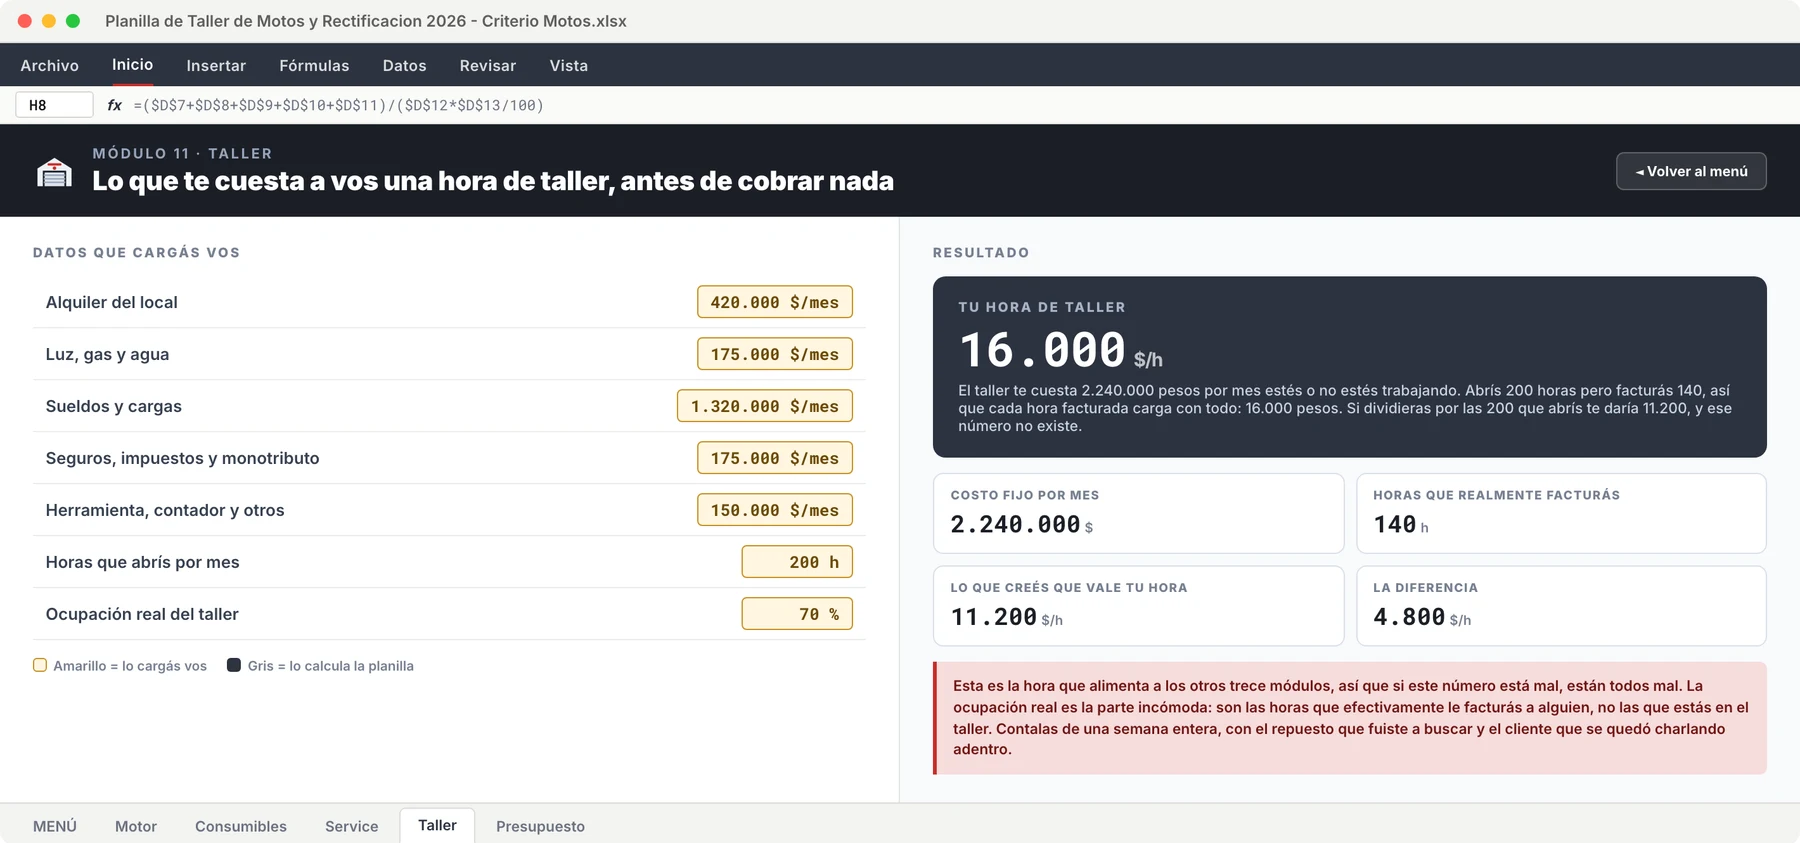Click the yellow legend swatch Amarillo
The width and height of the screenshot is (1800, 843).
click(x=40, y=665)
